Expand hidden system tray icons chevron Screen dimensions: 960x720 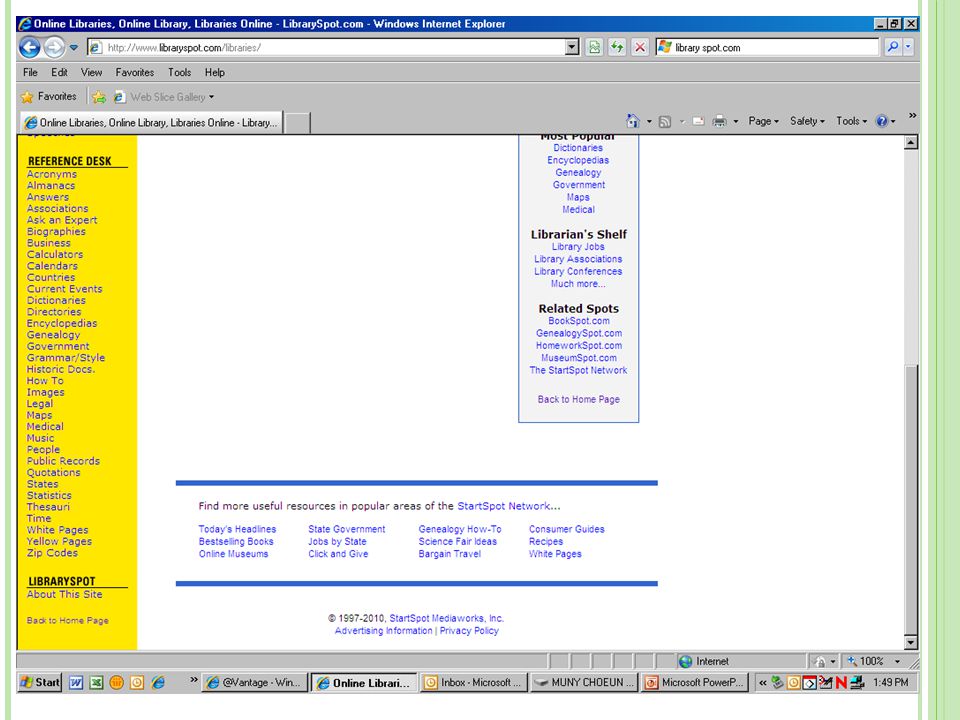tap(763, 683)
